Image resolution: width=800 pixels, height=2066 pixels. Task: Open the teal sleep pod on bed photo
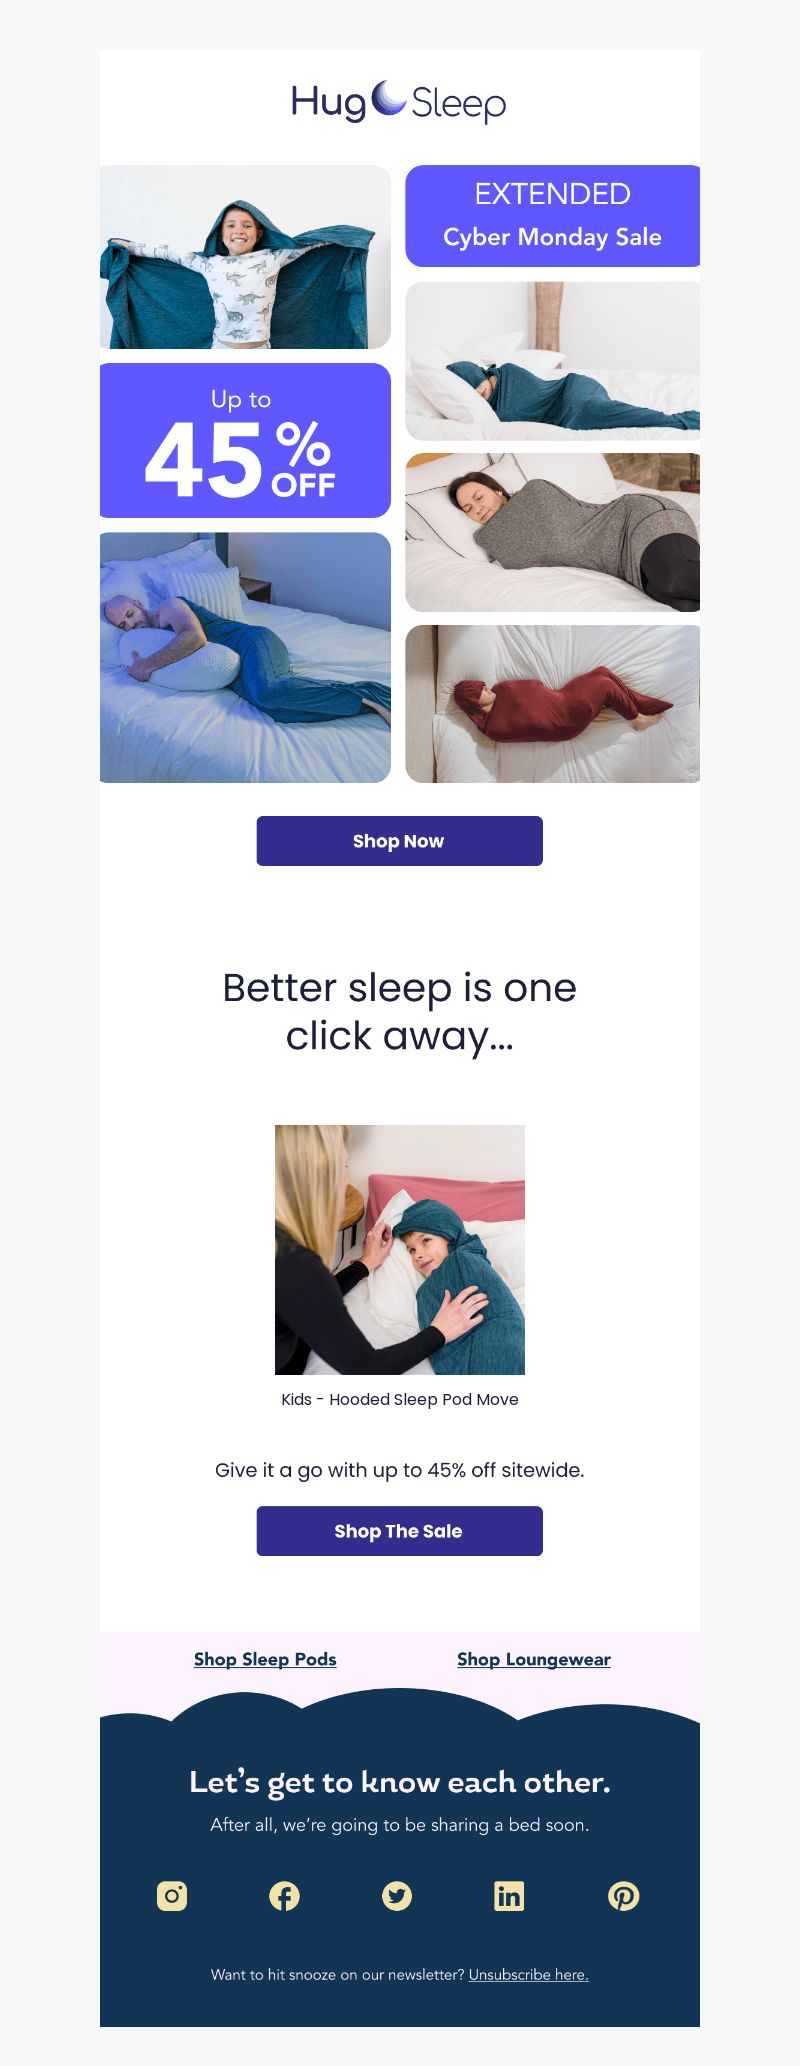click(x=553, y=361)
